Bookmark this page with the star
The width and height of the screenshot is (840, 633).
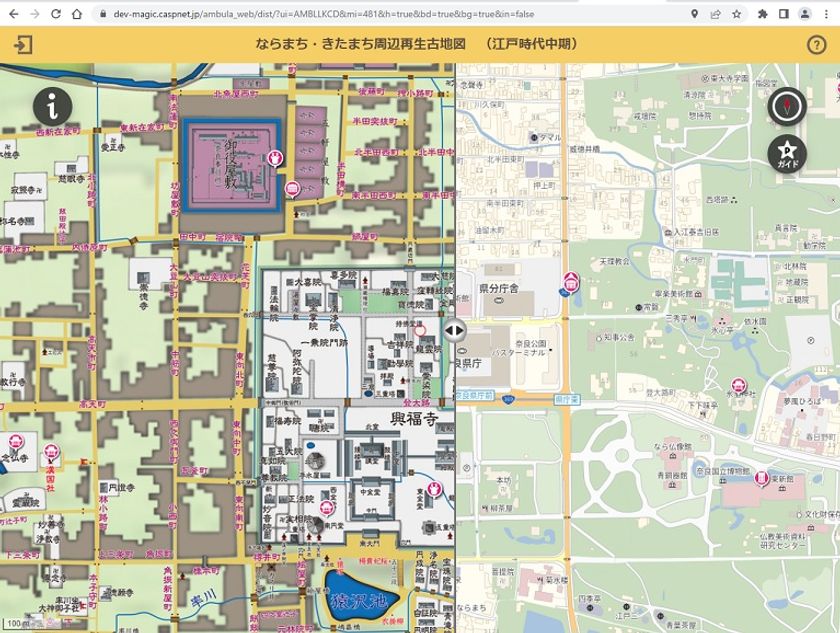point(737,14)
